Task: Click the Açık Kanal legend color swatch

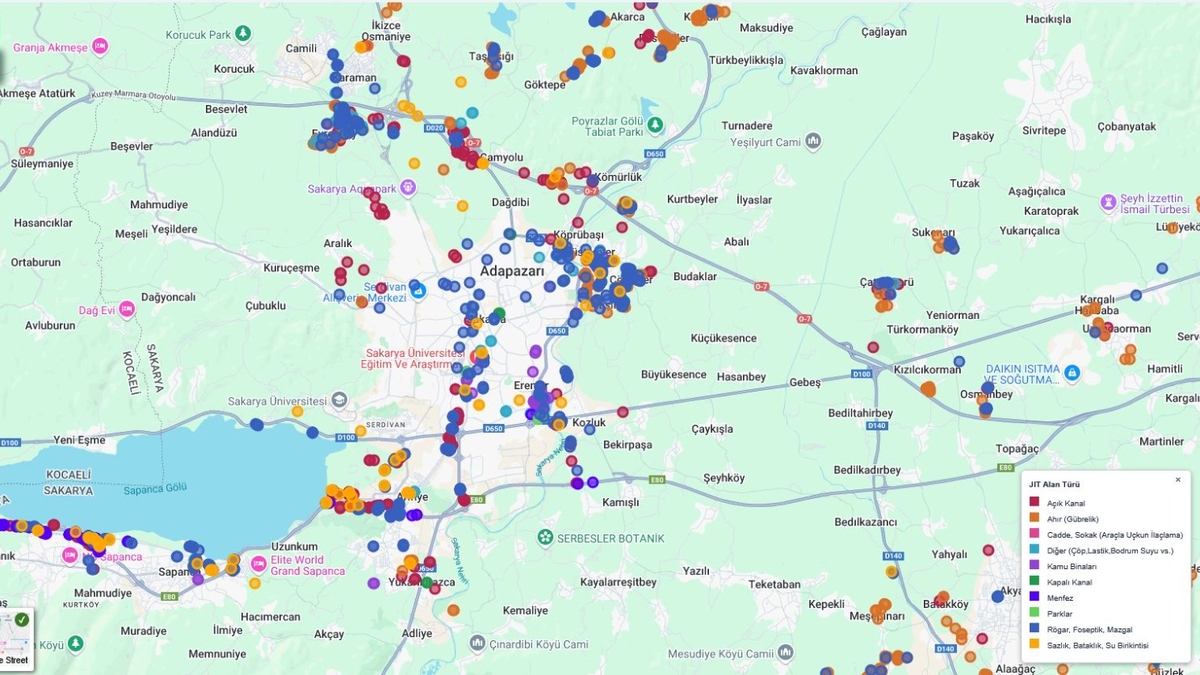Action: coord(1034,503)
